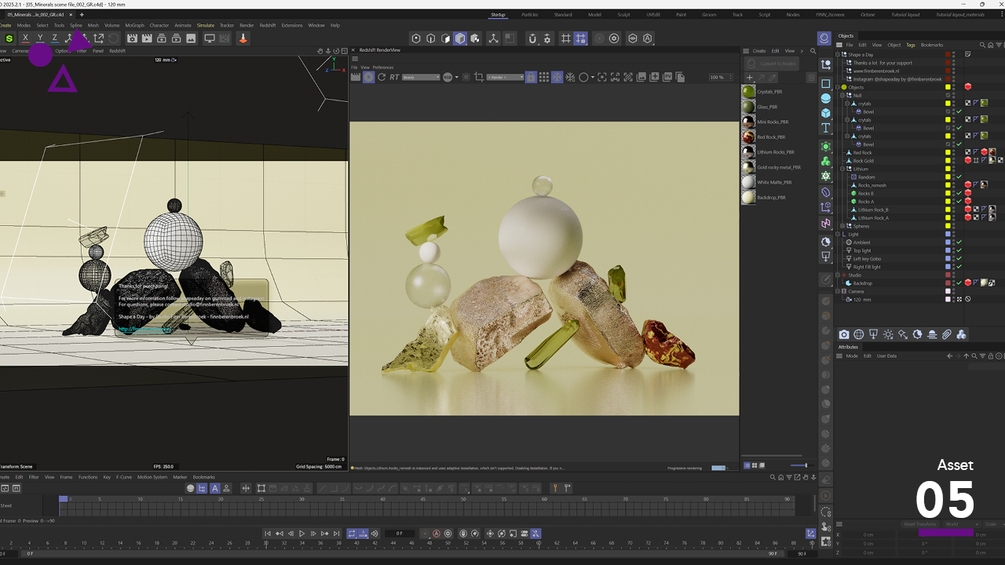
Task: Click the X-axis lock icon
Action: click(25, 38)
